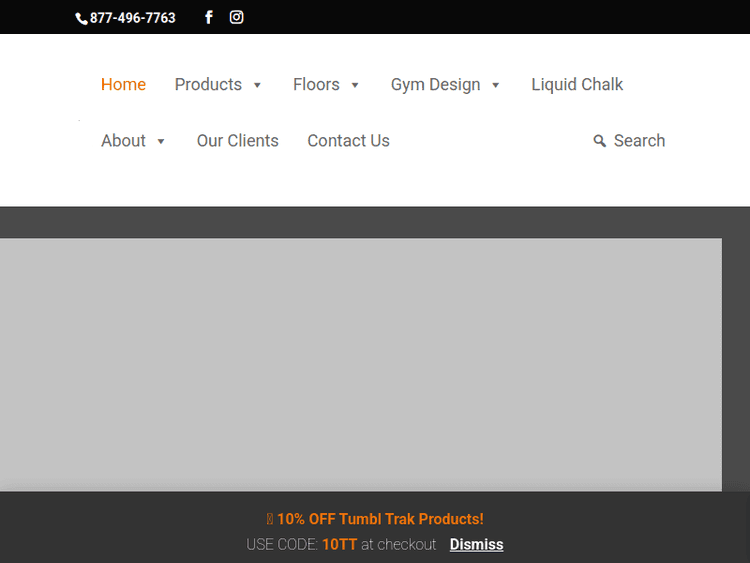Open the Contact Us page
The image size is (750, 563).
[348, 141]
